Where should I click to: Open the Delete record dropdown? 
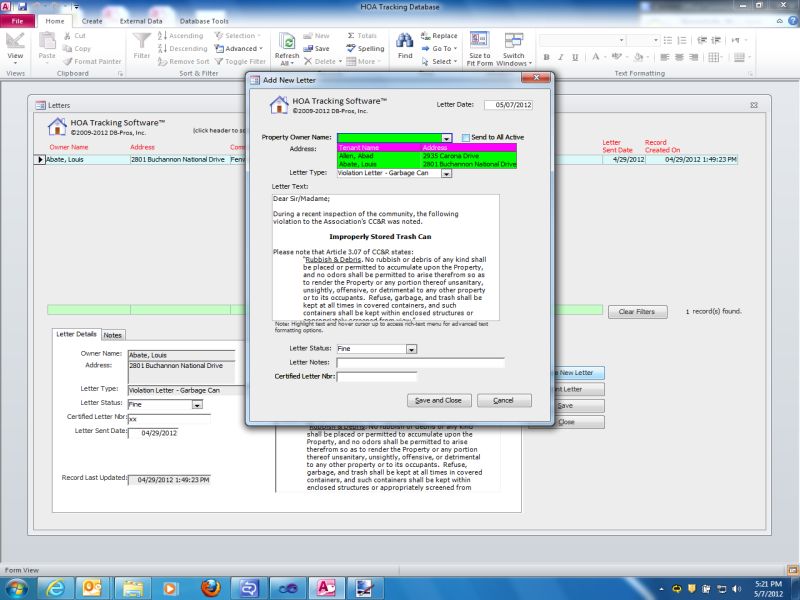coord(322,61)
